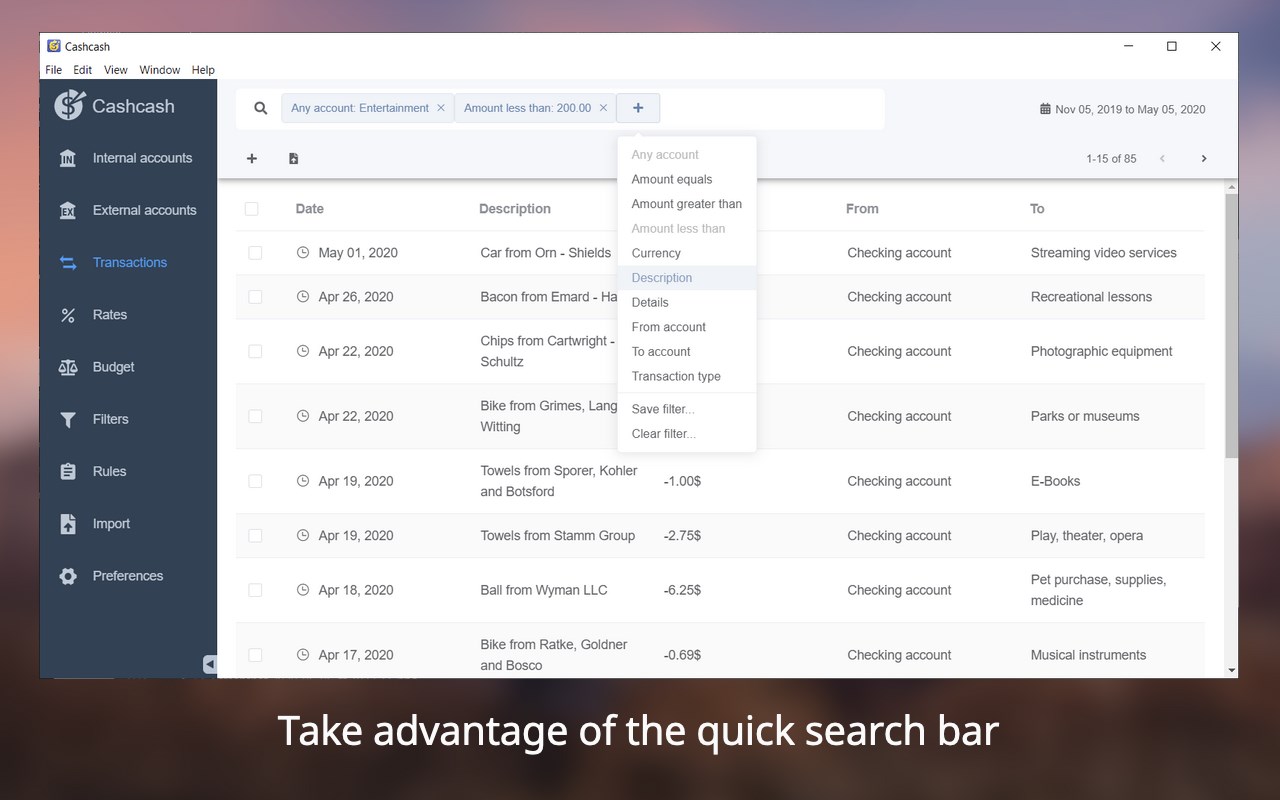The width and height of the screenshot is (1280, 800).
Task: Click the add transaction plus icon
Action: point(252,158)
